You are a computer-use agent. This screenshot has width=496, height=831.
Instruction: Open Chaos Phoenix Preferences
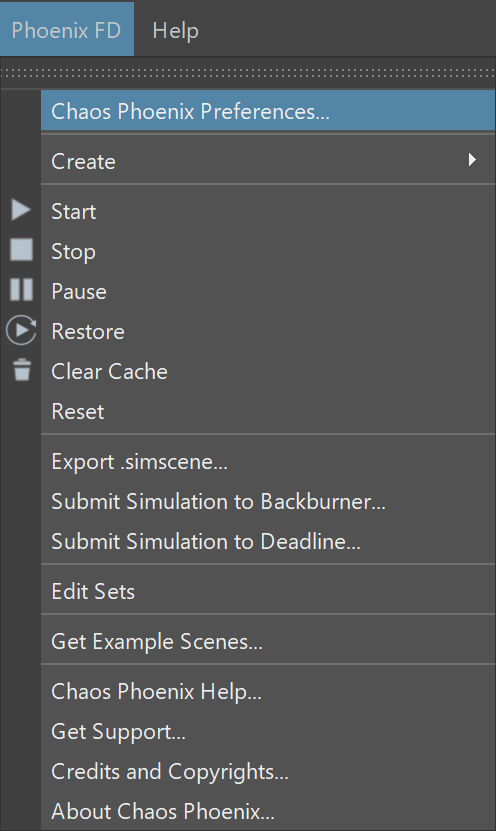(x=268, y=111)
